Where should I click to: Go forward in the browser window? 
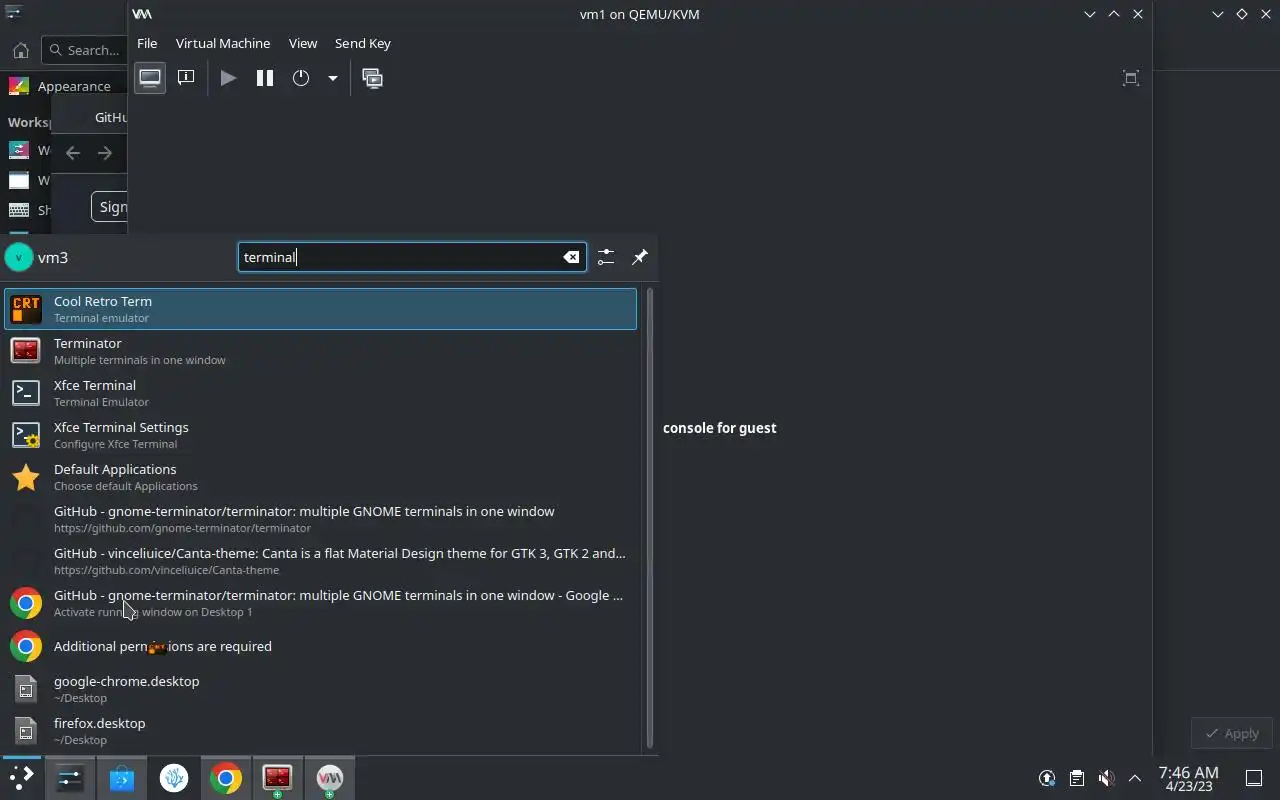pyautogui.click(x=105, y=153)
